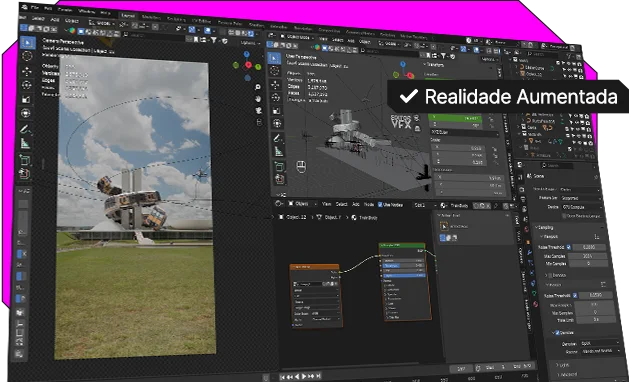This screenshot has height=382, width=629.
Task: Pick Annotate tool in User Perspective viewport
Action: click(277, 138)
